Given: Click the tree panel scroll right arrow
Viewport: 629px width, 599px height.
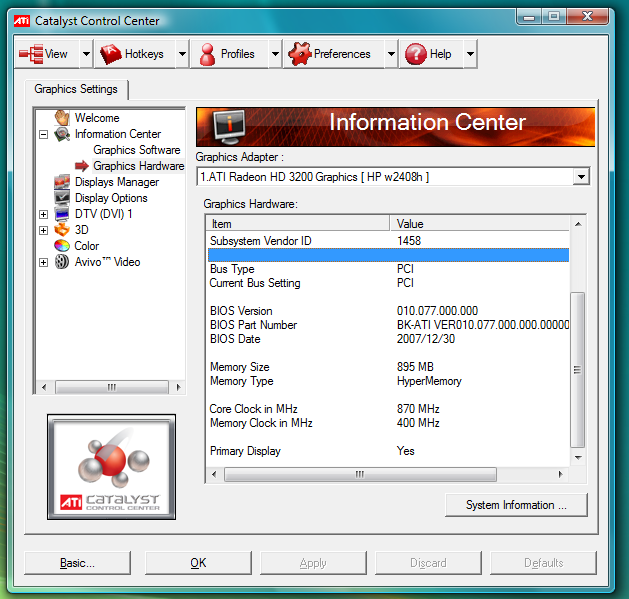Looking at the screenshot, I should pyautogui.click(x=179, y=387).
